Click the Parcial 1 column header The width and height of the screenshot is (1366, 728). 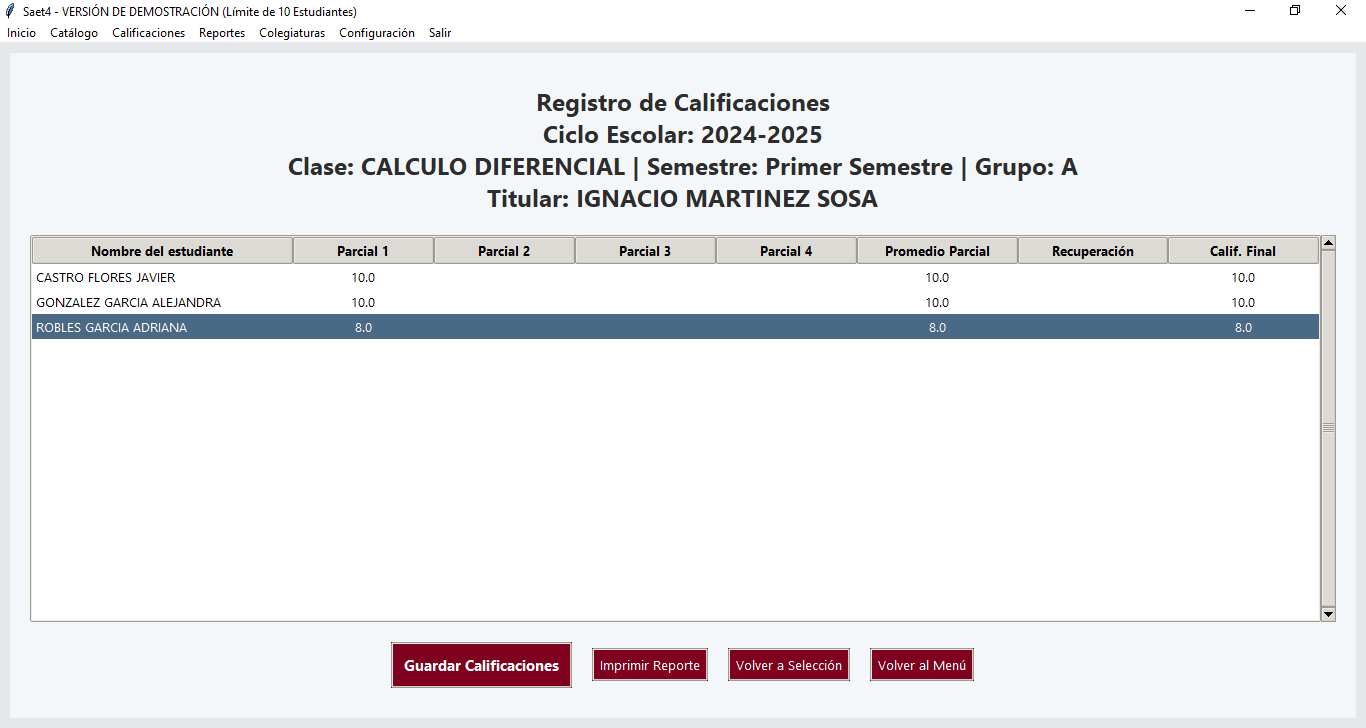[x=363, y=251]
